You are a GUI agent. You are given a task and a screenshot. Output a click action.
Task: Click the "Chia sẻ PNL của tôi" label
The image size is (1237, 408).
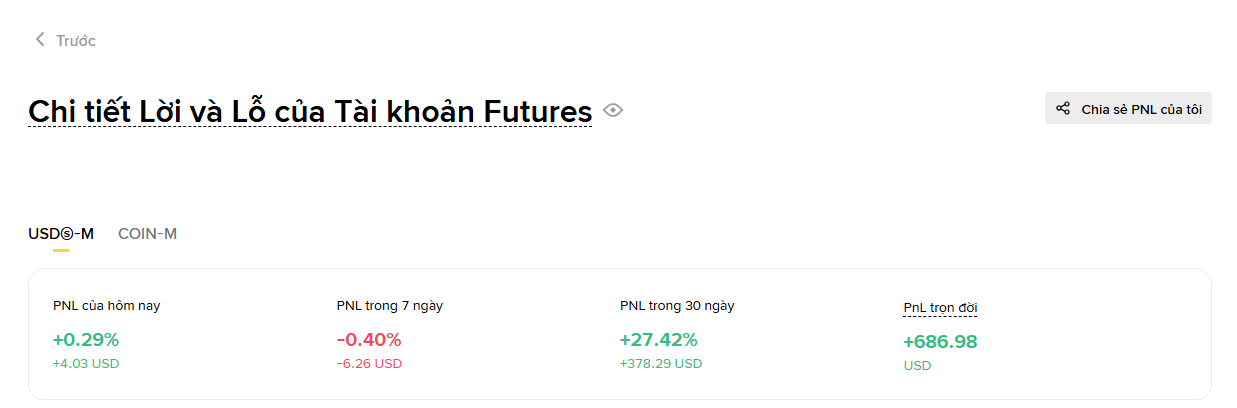pyautogui.click(x=1141, y=110)
